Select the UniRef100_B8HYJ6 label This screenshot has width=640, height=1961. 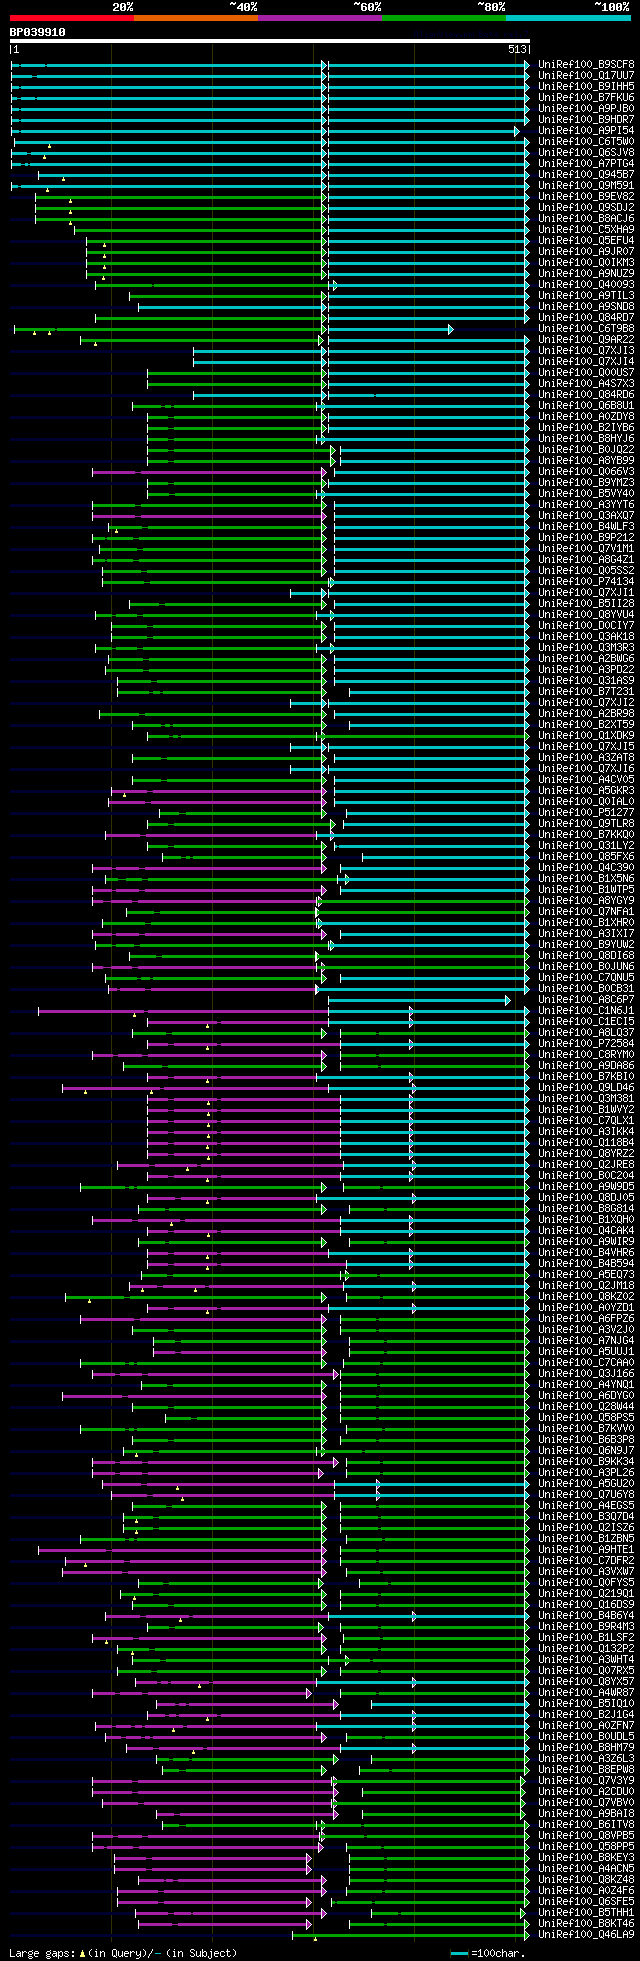point(586,438)
